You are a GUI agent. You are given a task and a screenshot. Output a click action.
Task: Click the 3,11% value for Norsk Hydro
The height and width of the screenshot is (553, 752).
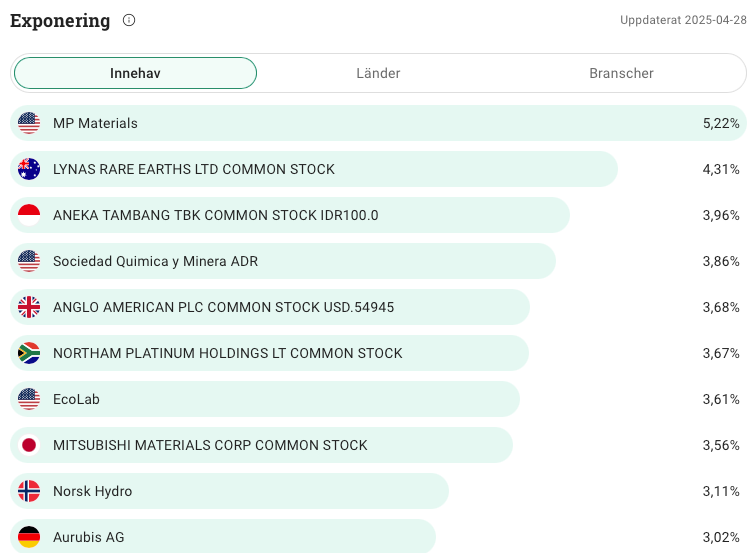[x=721, y=492]
